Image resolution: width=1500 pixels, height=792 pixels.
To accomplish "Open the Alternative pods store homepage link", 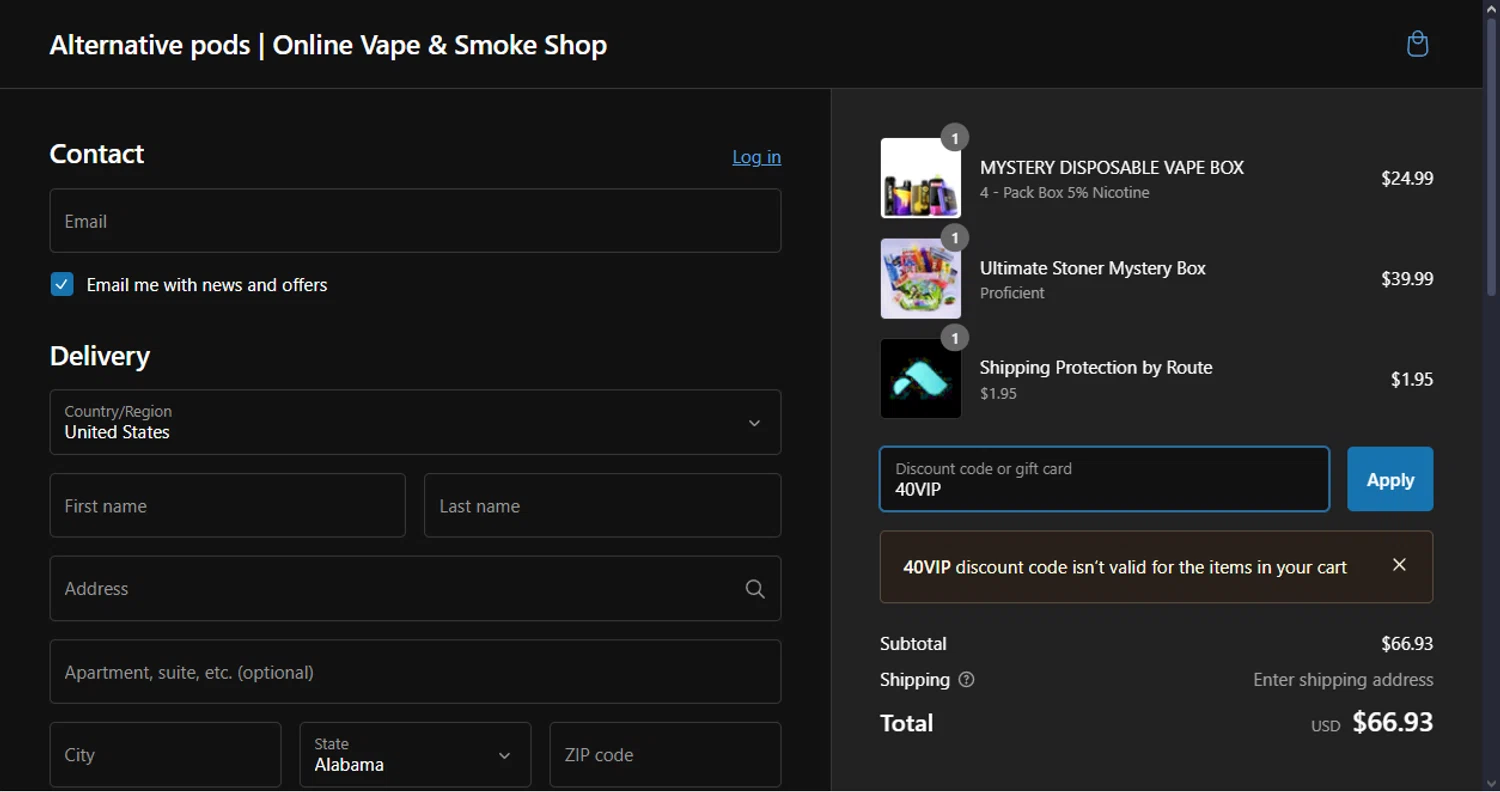I will coord(328,45).
